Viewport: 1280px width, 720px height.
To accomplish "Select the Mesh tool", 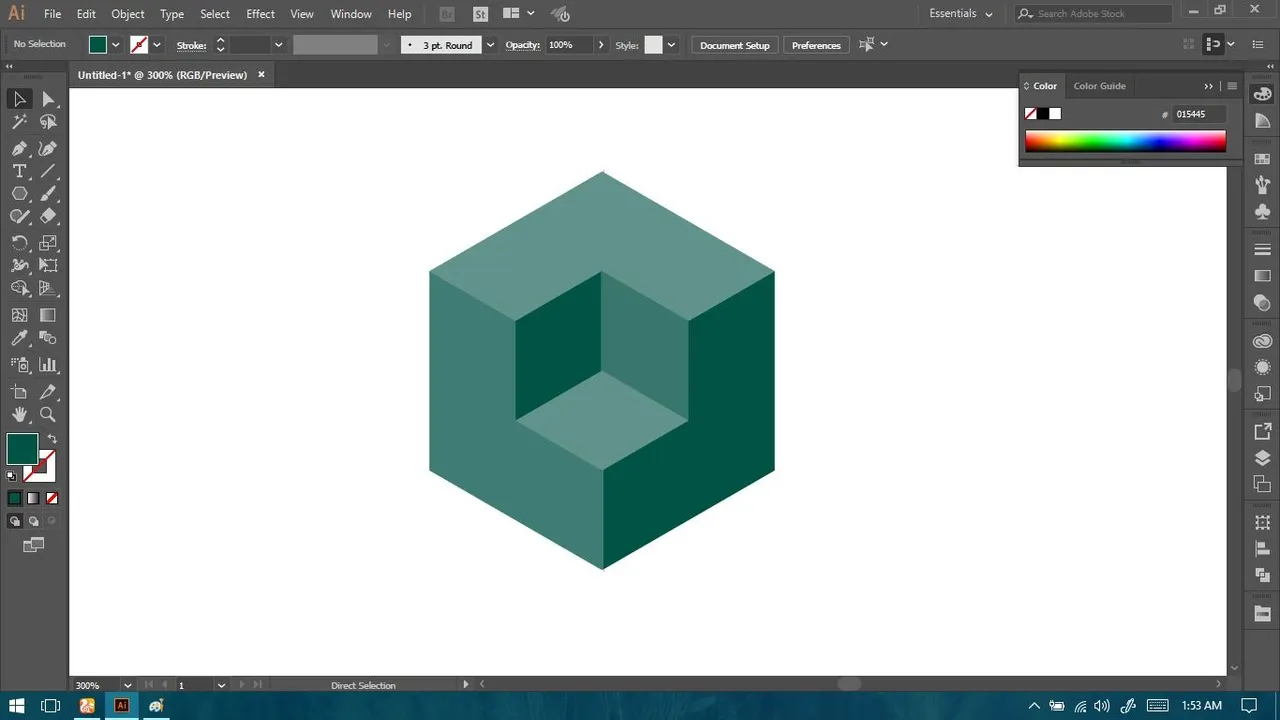I will click(x=19, y=315).
